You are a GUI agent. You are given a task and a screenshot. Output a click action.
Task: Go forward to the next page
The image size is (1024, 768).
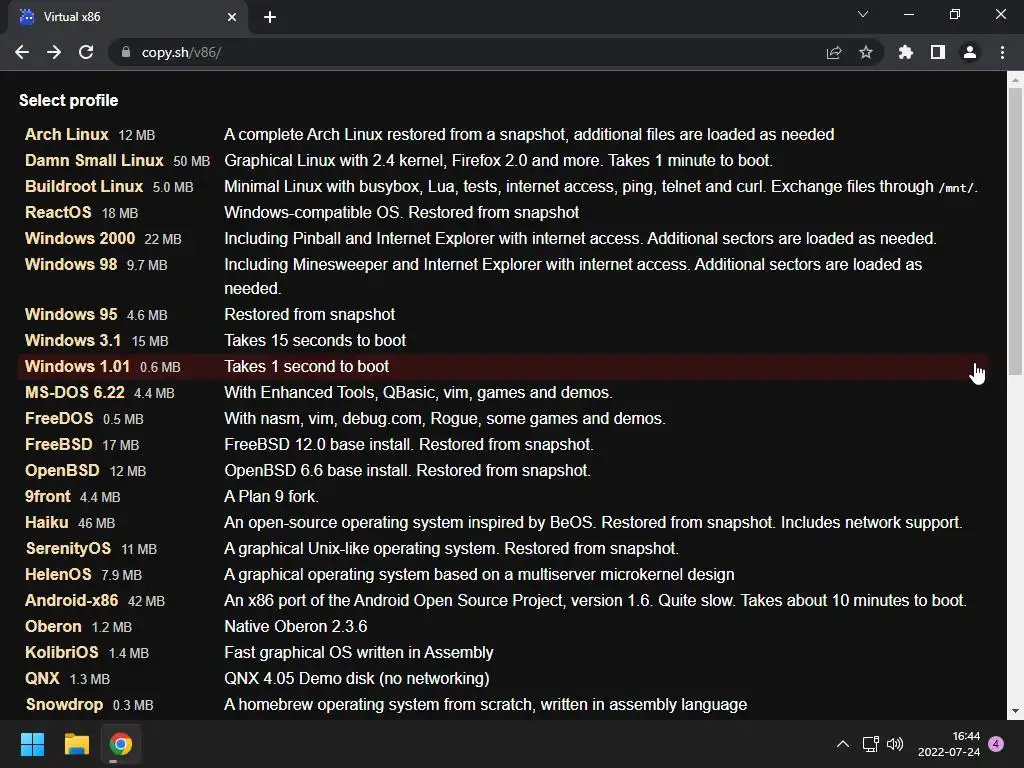[x=54, y=52]
